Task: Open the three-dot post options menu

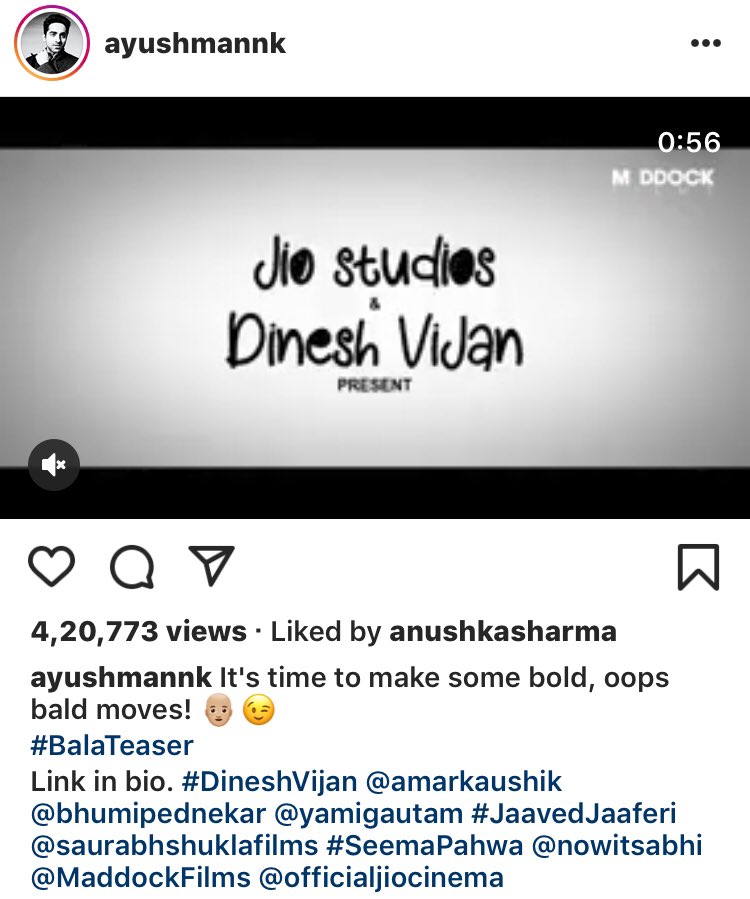Action: [706, 43]
